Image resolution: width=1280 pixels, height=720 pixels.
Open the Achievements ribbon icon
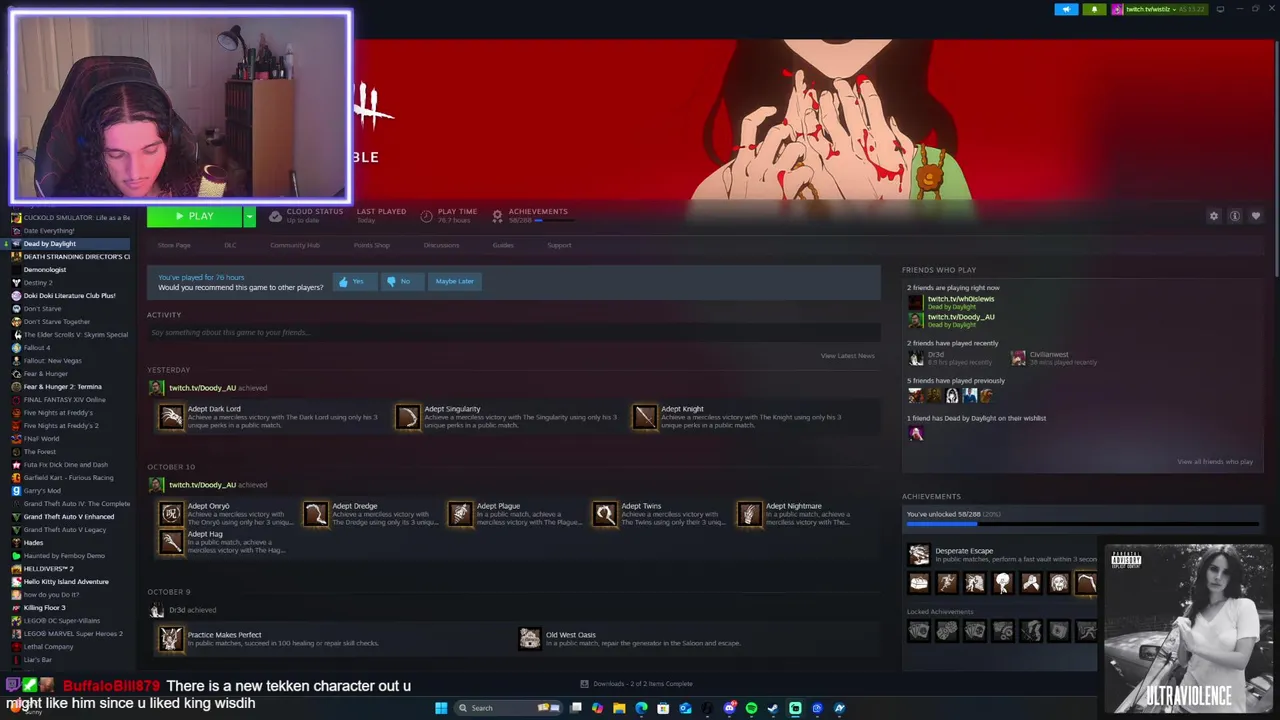[497, 216]
